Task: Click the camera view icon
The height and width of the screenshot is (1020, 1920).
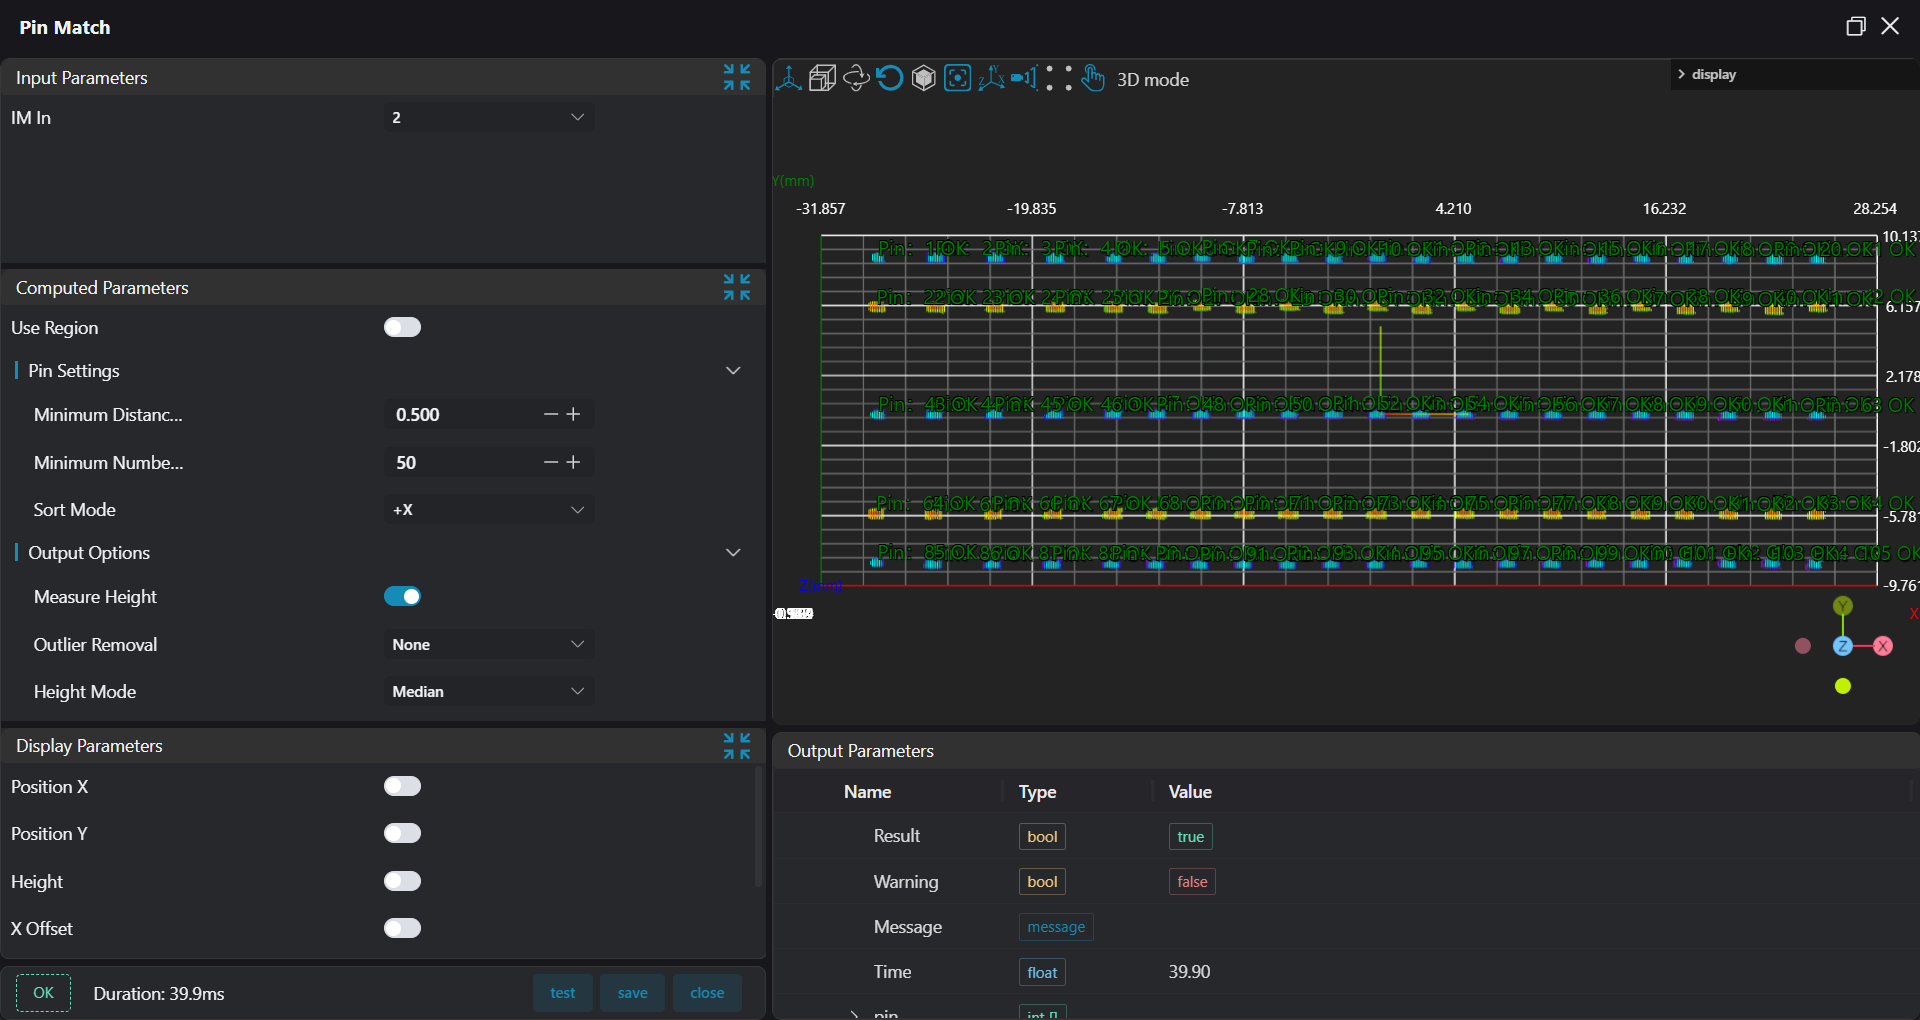Action: pyautogui.click(x=1023, y=78)
